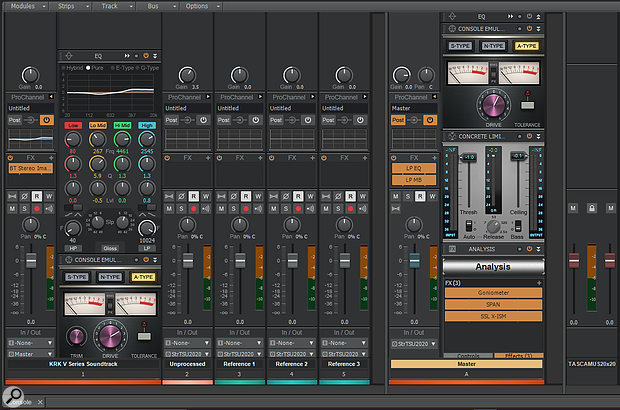Bypass KRK strip FX bin power
This screenshot has width=620, height=410.
pos(10,158)
